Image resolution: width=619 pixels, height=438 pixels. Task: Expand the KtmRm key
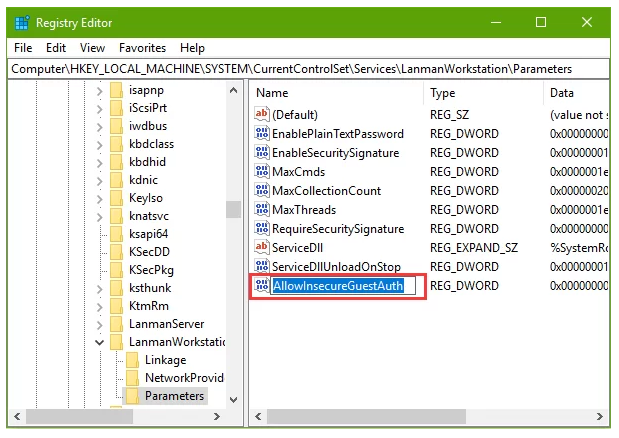coord(99,307)
